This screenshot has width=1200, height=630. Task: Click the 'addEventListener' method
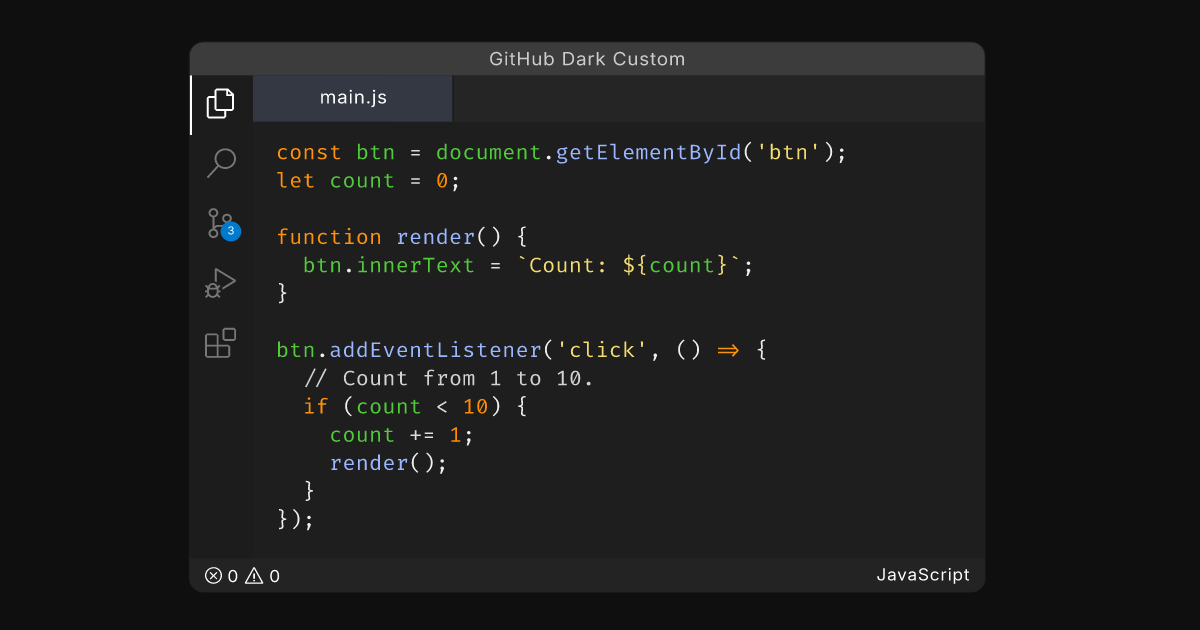[436, 350]
